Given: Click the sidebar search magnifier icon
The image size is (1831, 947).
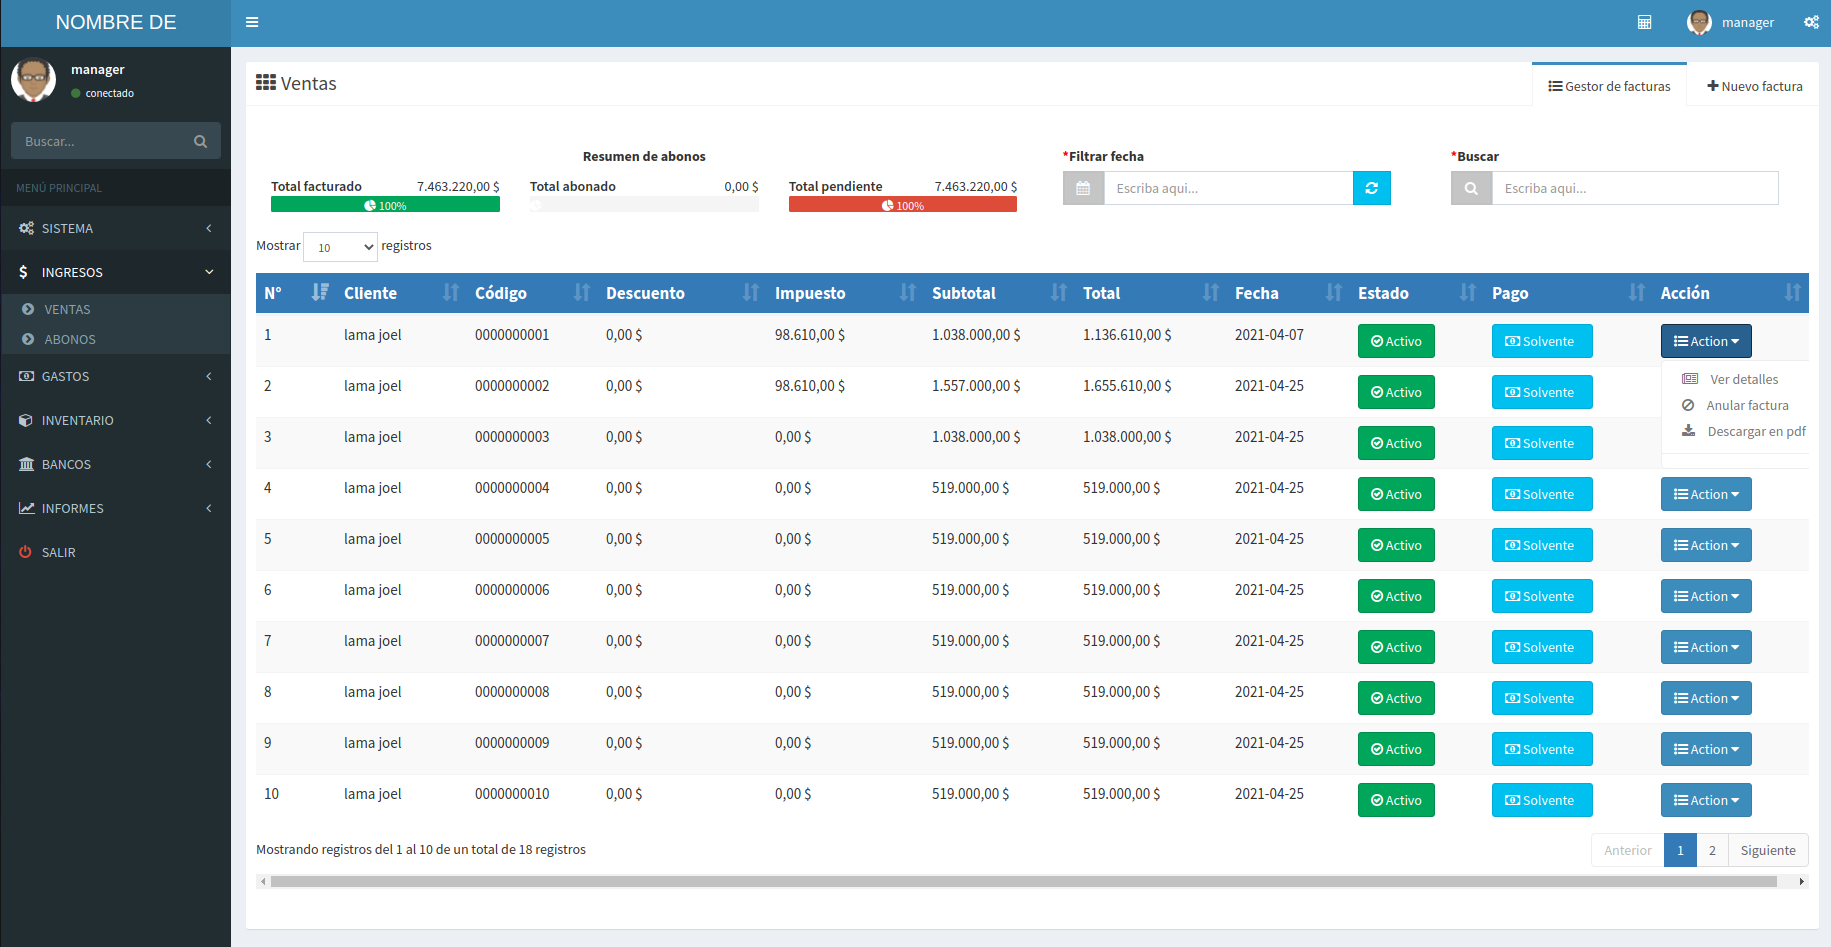Looking at the screenshot, I should 200,142.
